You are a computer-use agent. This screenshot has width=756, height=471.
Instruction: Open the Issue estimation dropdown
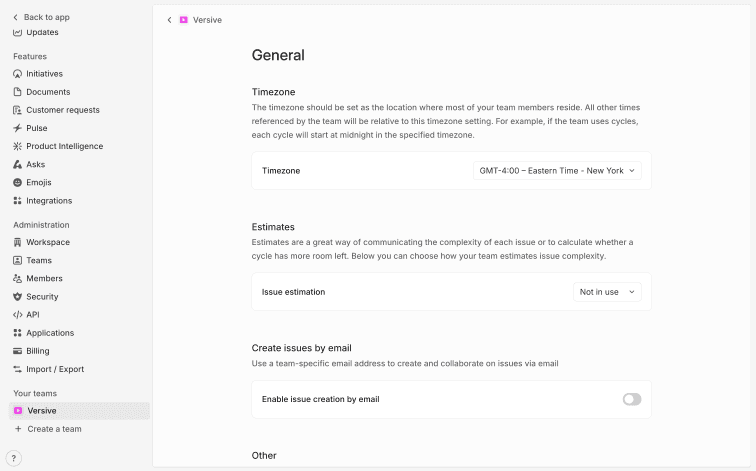tap(606, 292)
